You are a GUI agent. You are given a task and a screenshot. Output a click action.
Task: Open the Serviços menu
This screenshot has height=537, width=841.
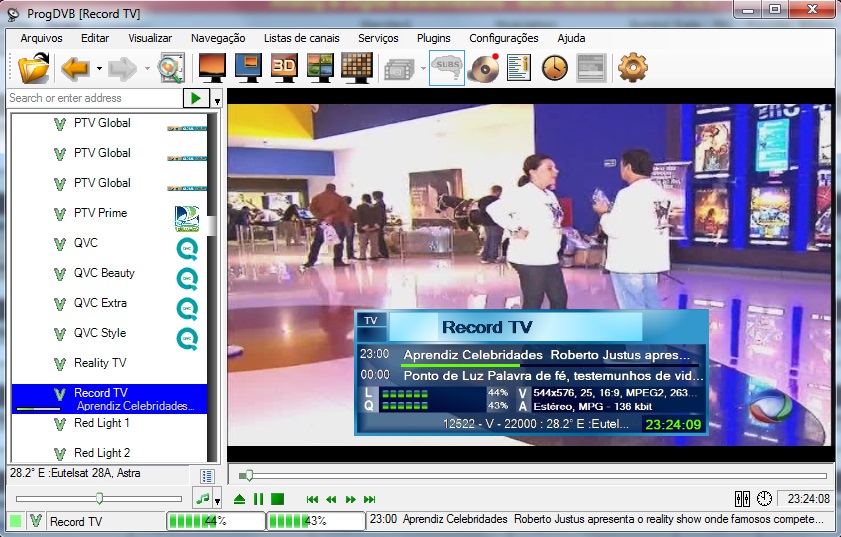click(378, 38)
